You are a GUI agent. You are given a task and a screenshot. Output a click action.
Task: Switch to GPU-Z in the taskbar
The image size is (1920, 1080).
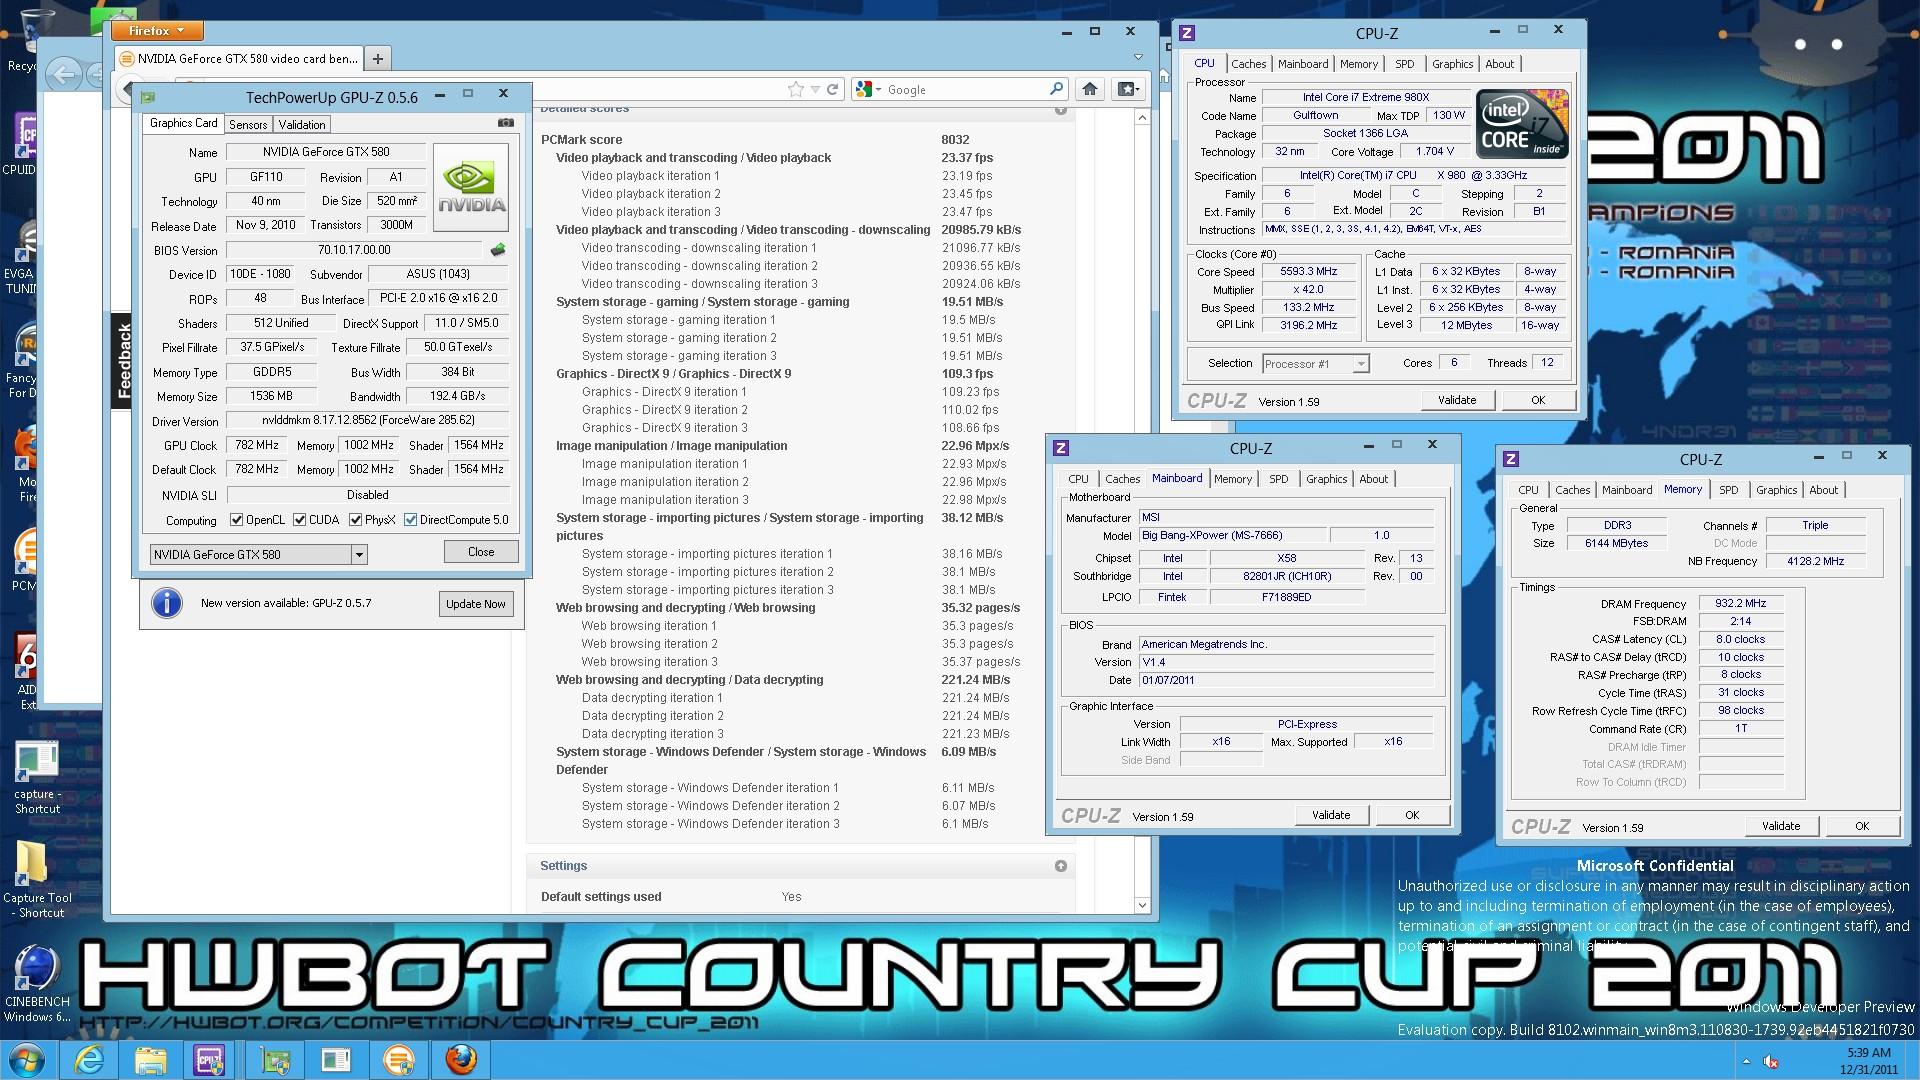point(275,1060)
